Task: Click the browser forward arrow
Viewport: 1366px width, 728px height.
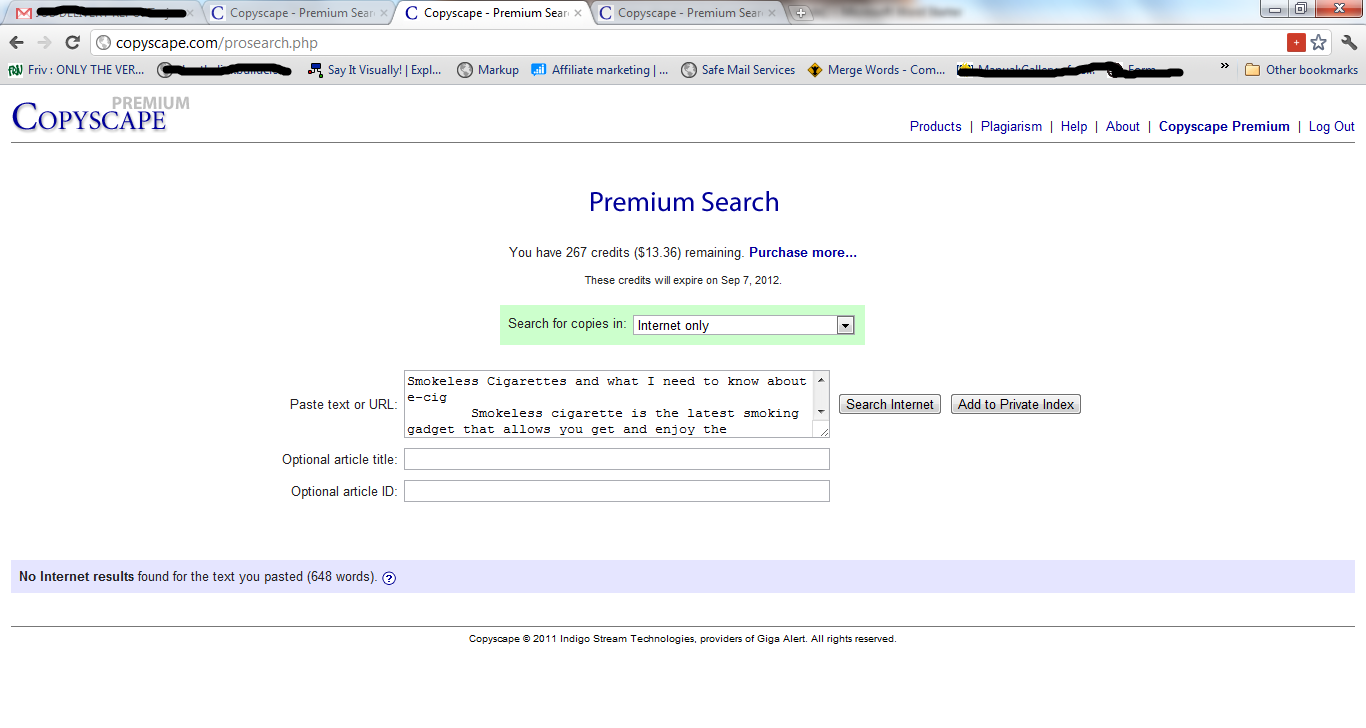Action: (x=44, y=43)
